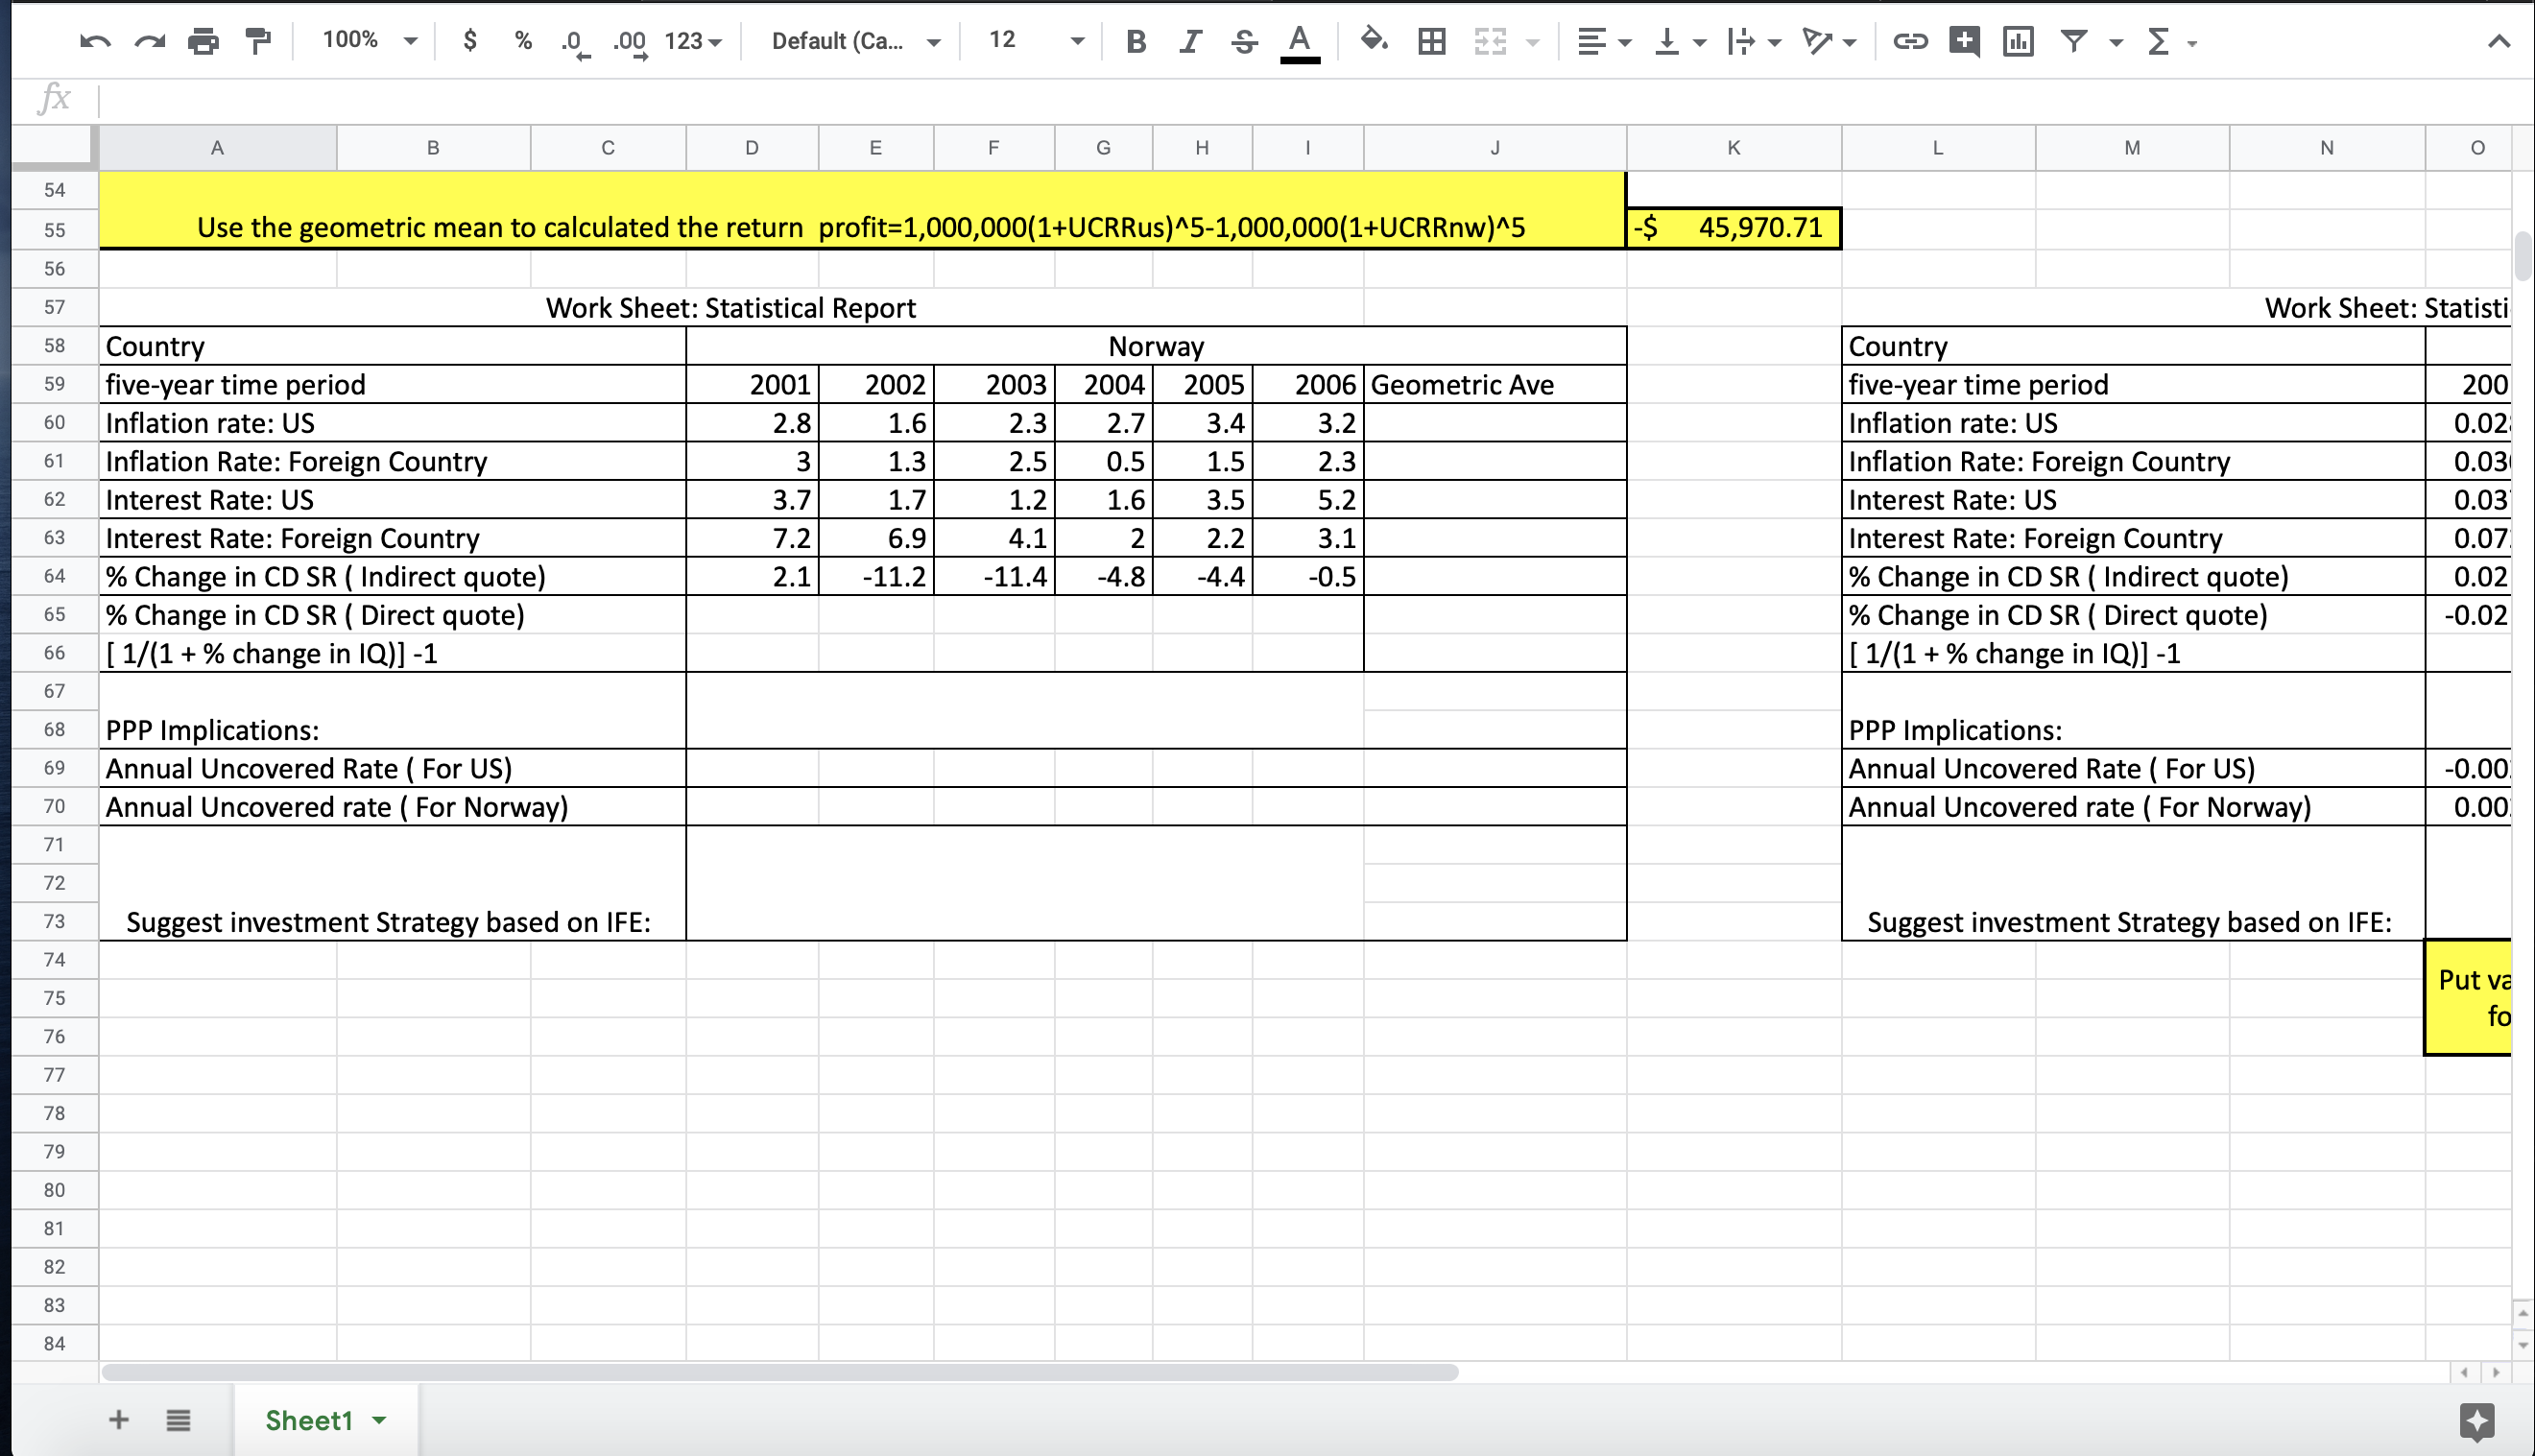2535x1456 pixels.
Task: Click the undo arrow icon
Action: pyautogui.click(x=95, y=41)
